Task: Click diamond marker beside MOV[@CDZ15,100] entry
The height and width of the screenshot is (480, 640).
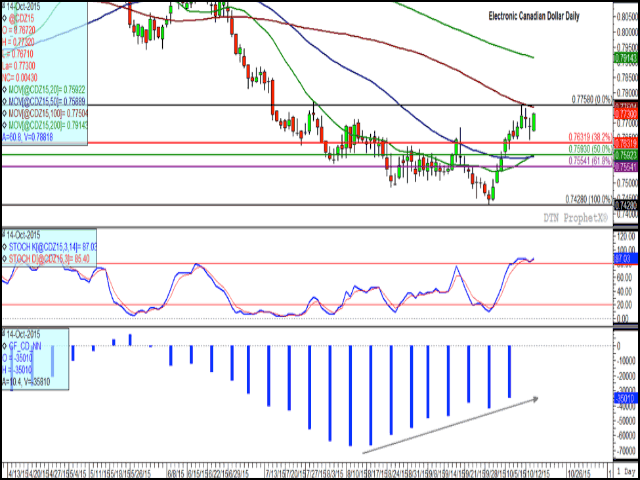Action: click(4, 111)
